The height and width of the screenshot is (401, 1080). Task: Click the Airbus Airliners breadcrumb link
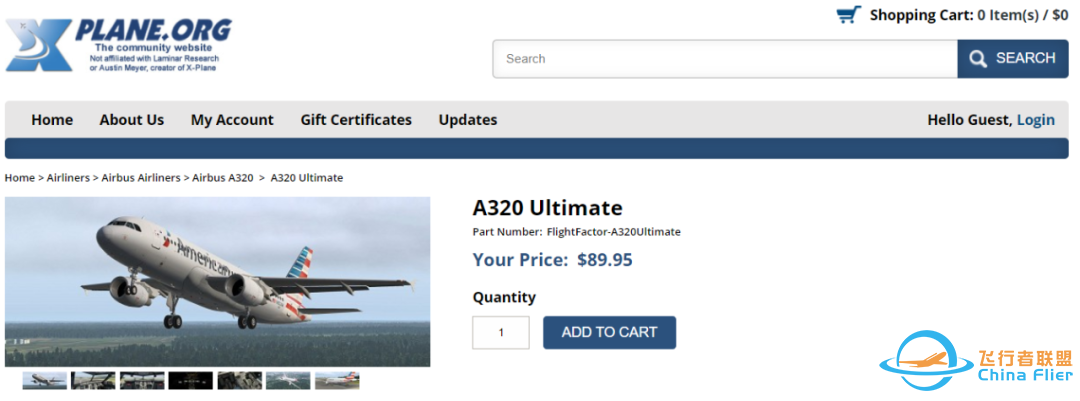[140, 178]
